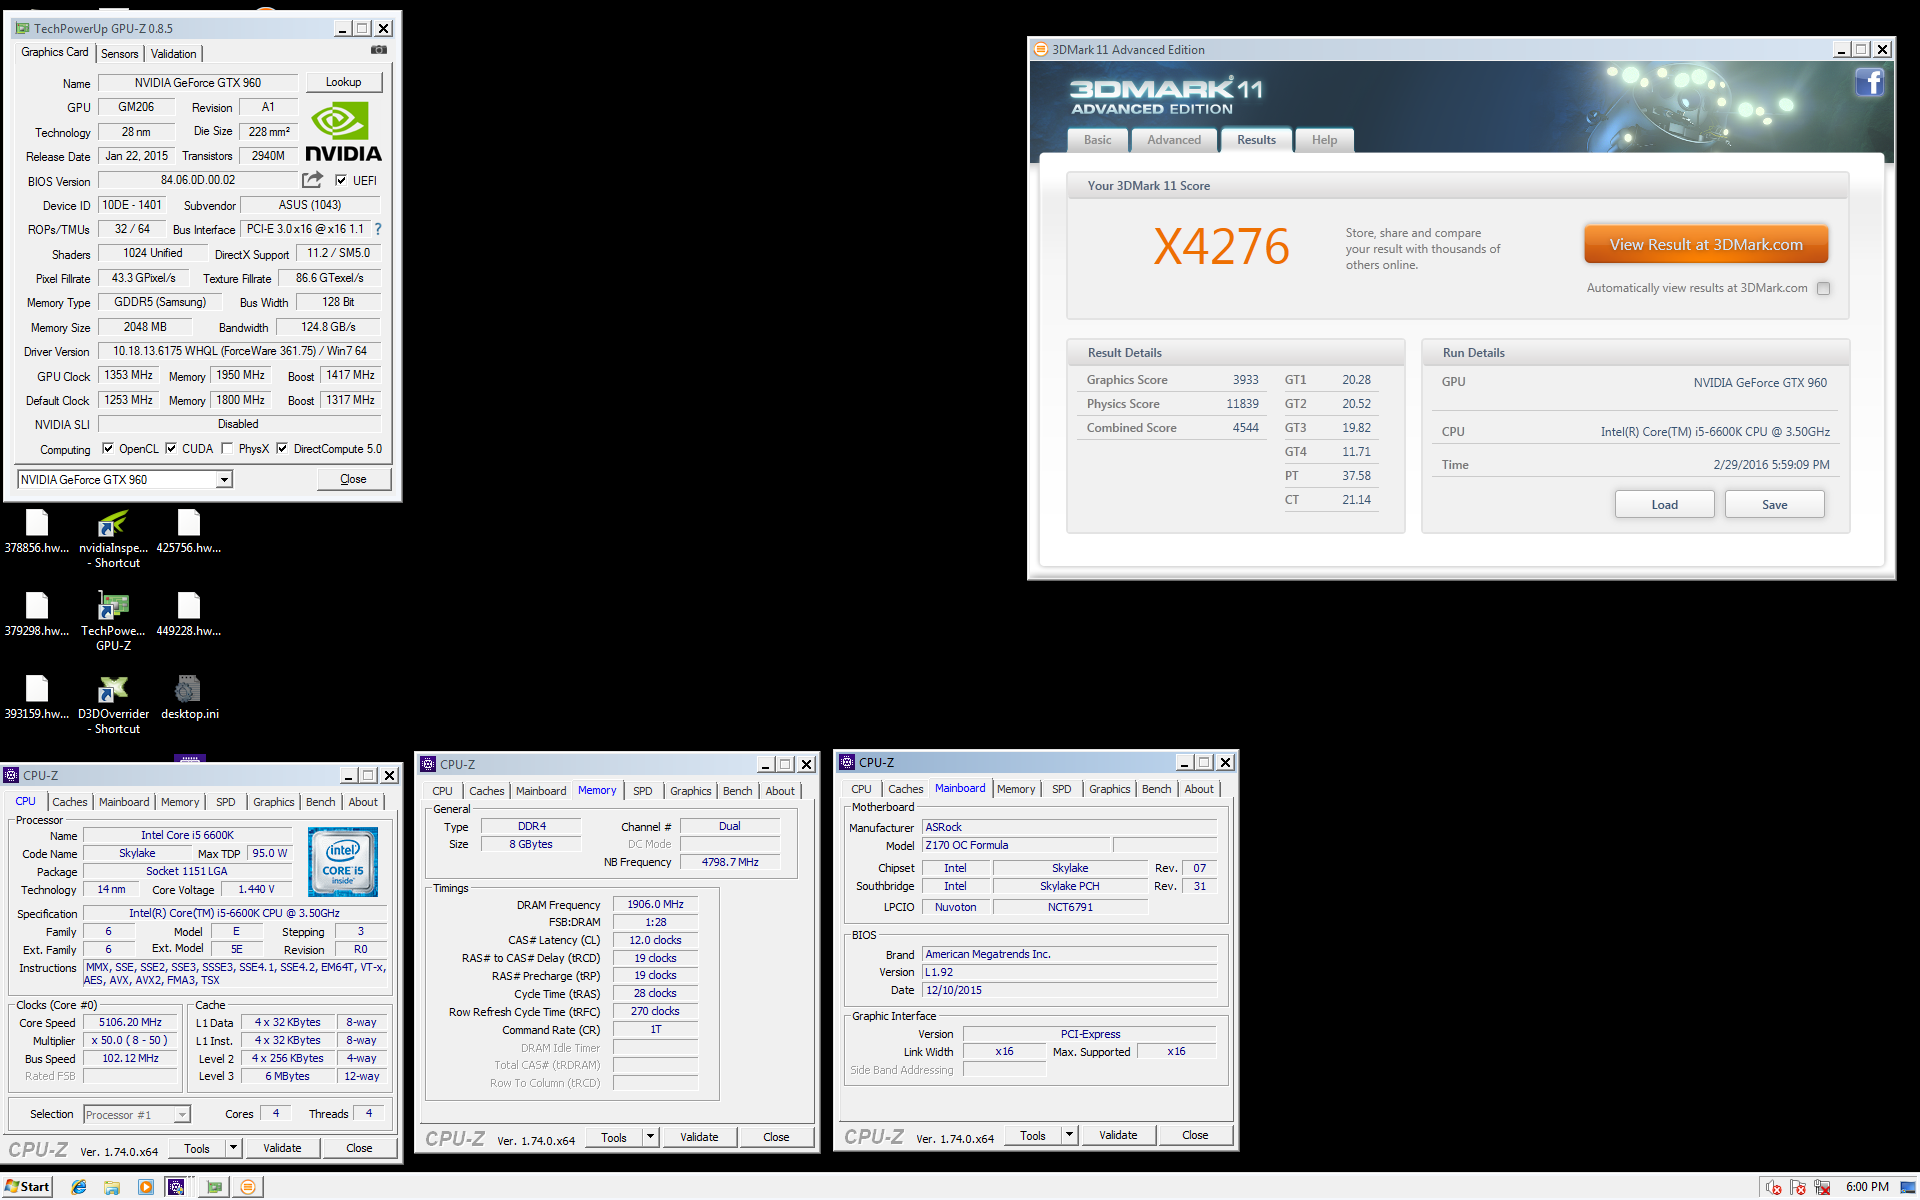Expand the NVIDIA GeForce GTX 960 GPU dropdown
The image size is (1920, 1200).
[x=225, y=480]
